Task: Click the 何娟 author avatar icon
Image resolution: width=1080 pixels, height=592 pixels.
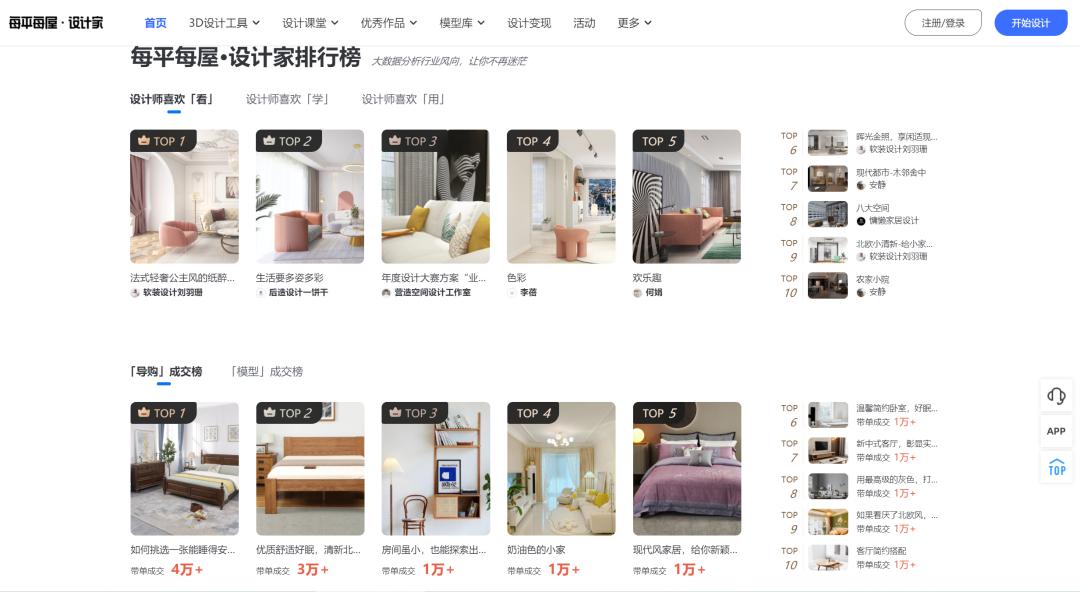Action: (637, 293)
